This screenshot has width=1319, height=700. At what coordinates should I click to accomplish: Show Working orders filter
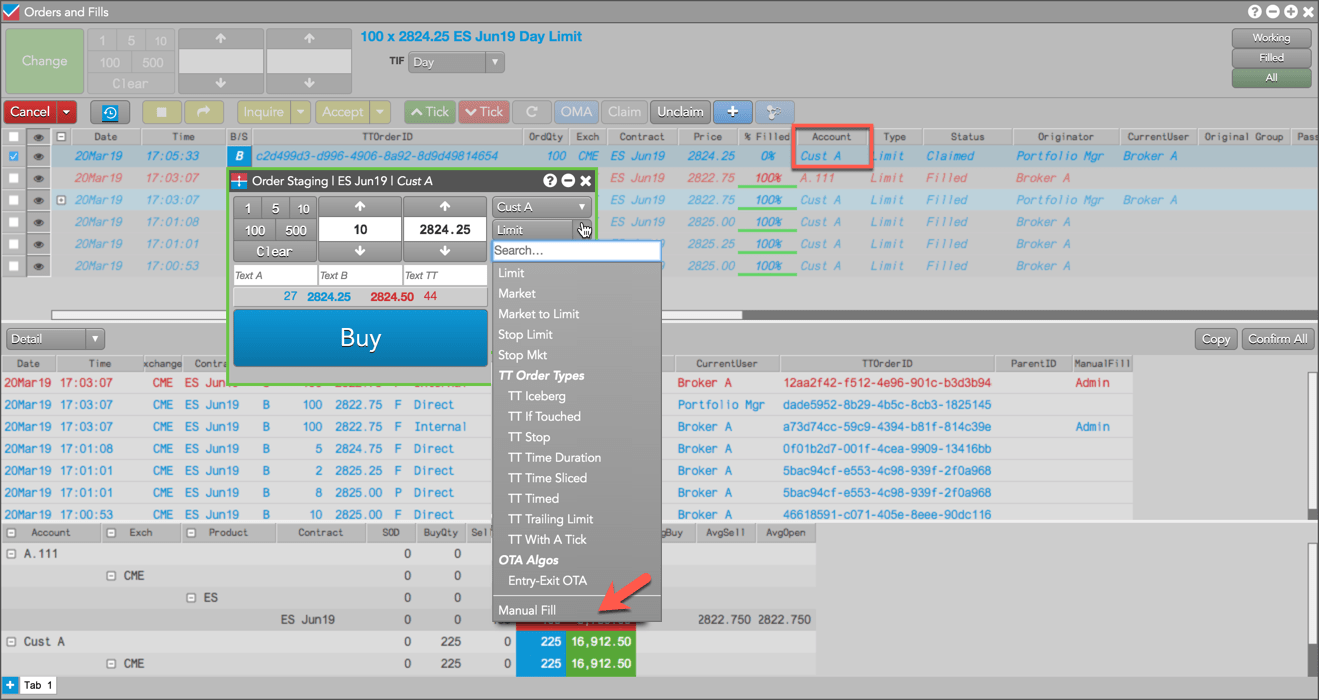[x=1271, y=38]
